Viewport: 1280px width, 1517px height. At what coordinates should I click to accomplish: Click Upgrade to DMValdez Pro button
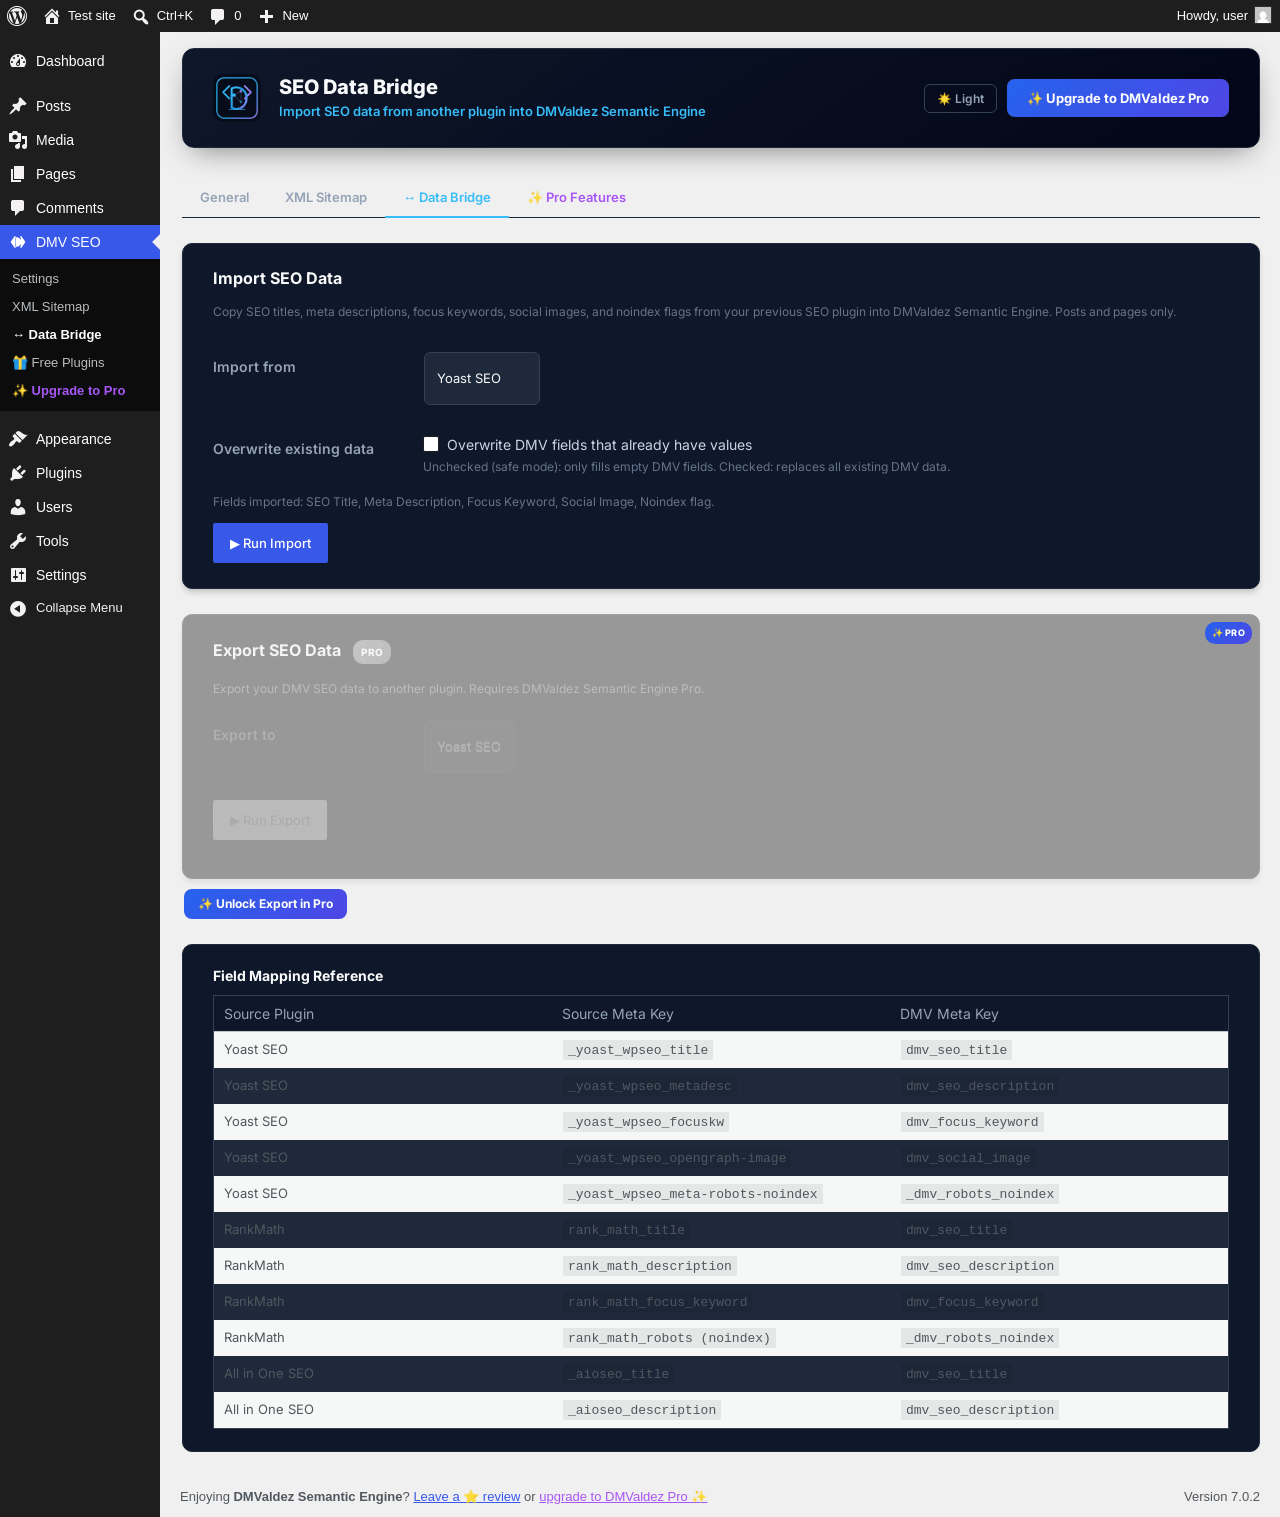click(1118, 98)
